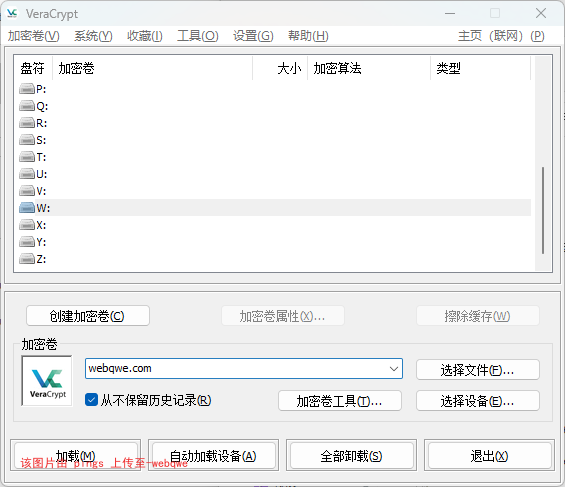Click 选择文件(F)... button
This screenshot has width=565, height=487.
click(x=477, y=370)
